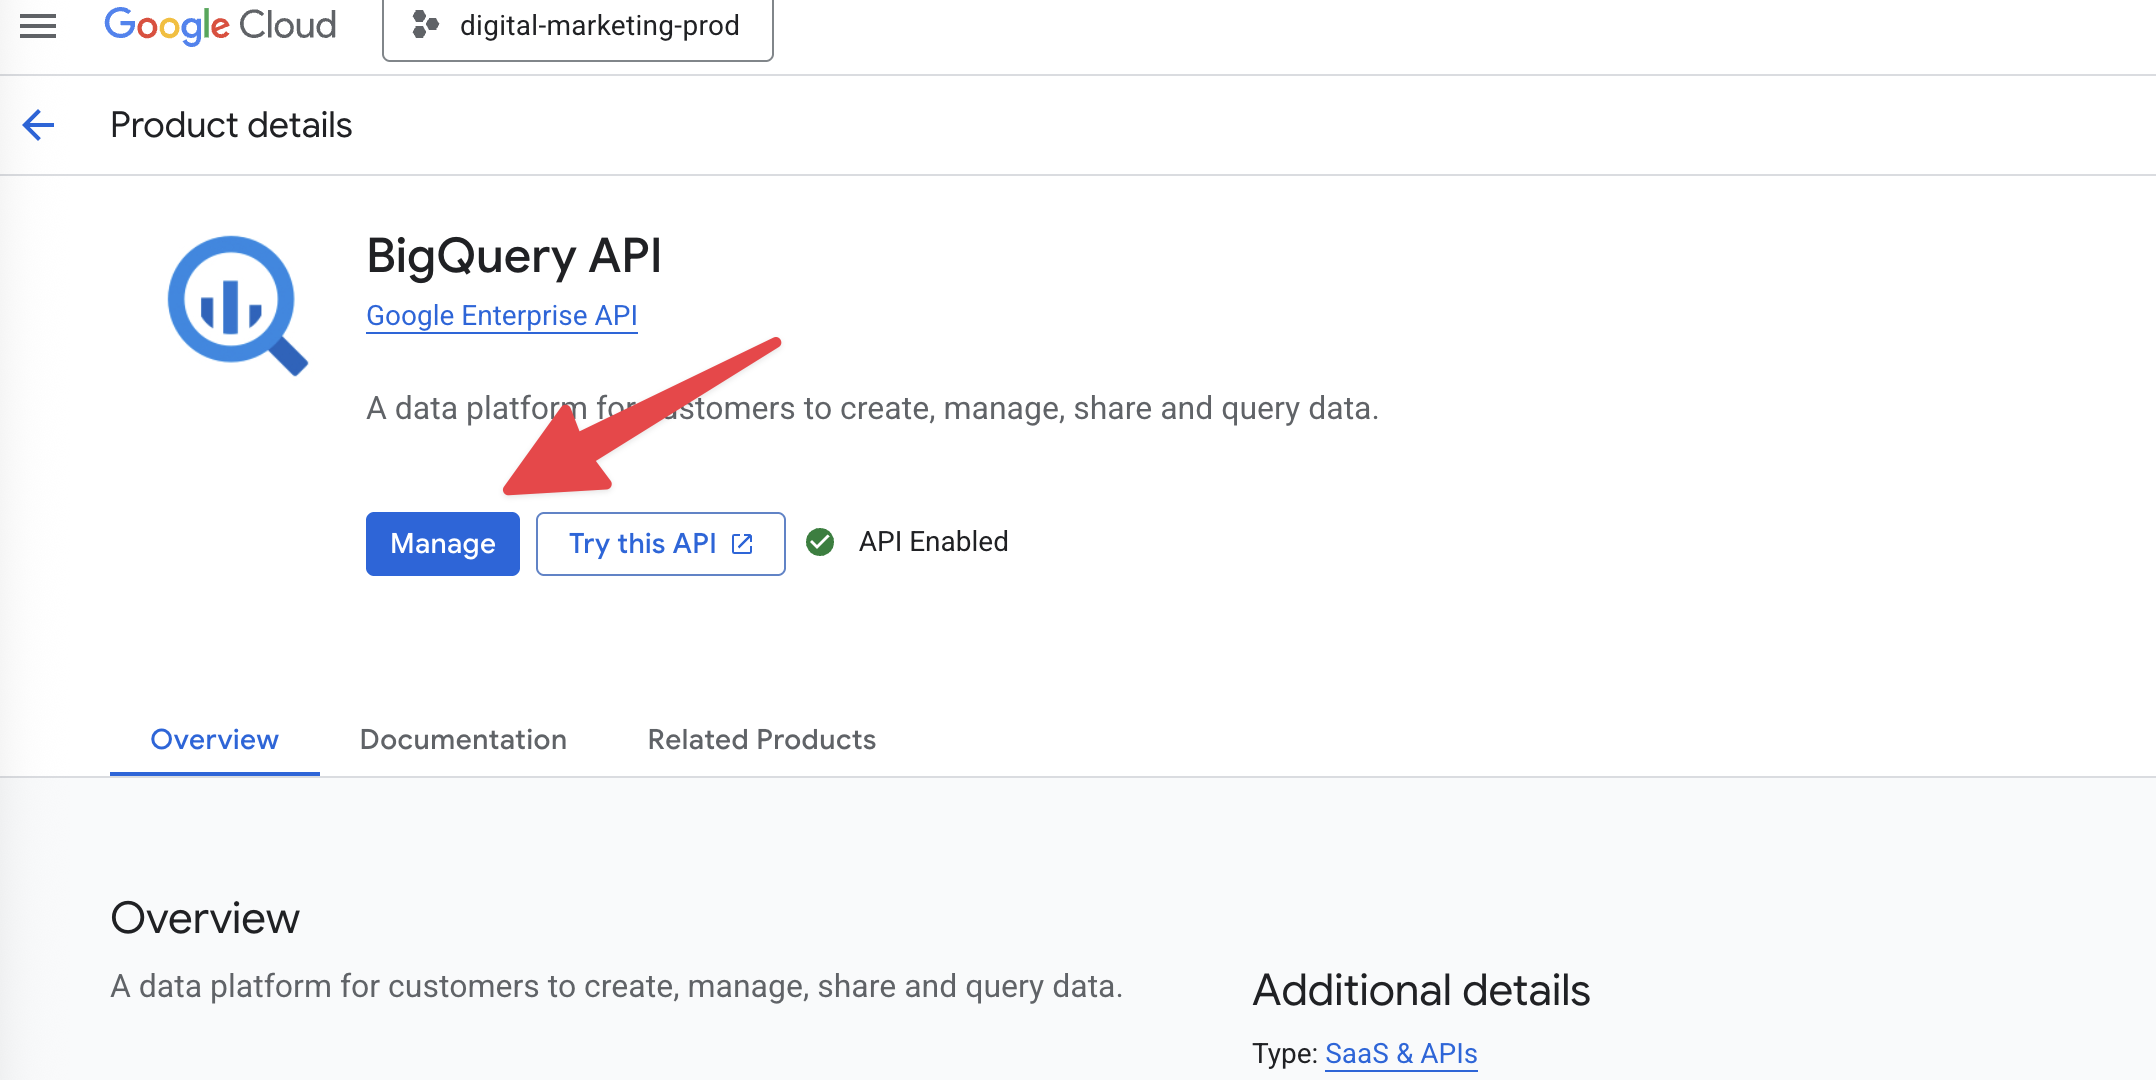The height and width of the screenshot is (1080, 2156).
Task: Click the Try this API button
Action: pyautogui.click(x=642, y=544)
